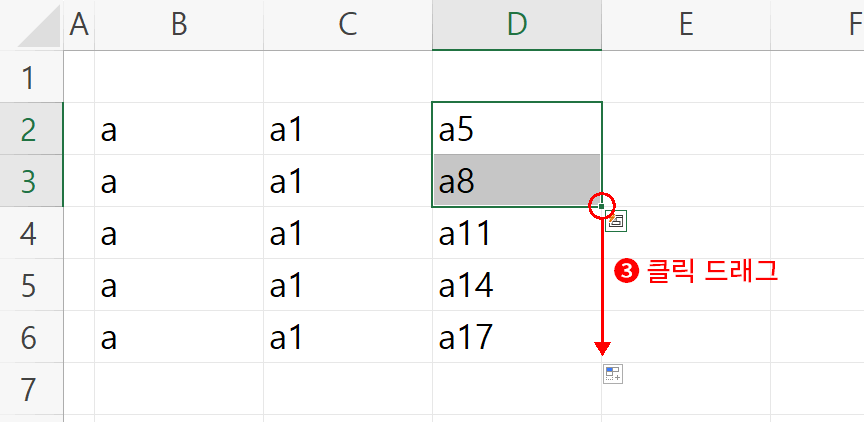Open the Auto Fill Options icon

pyautogui.click(x=613, y=374)
